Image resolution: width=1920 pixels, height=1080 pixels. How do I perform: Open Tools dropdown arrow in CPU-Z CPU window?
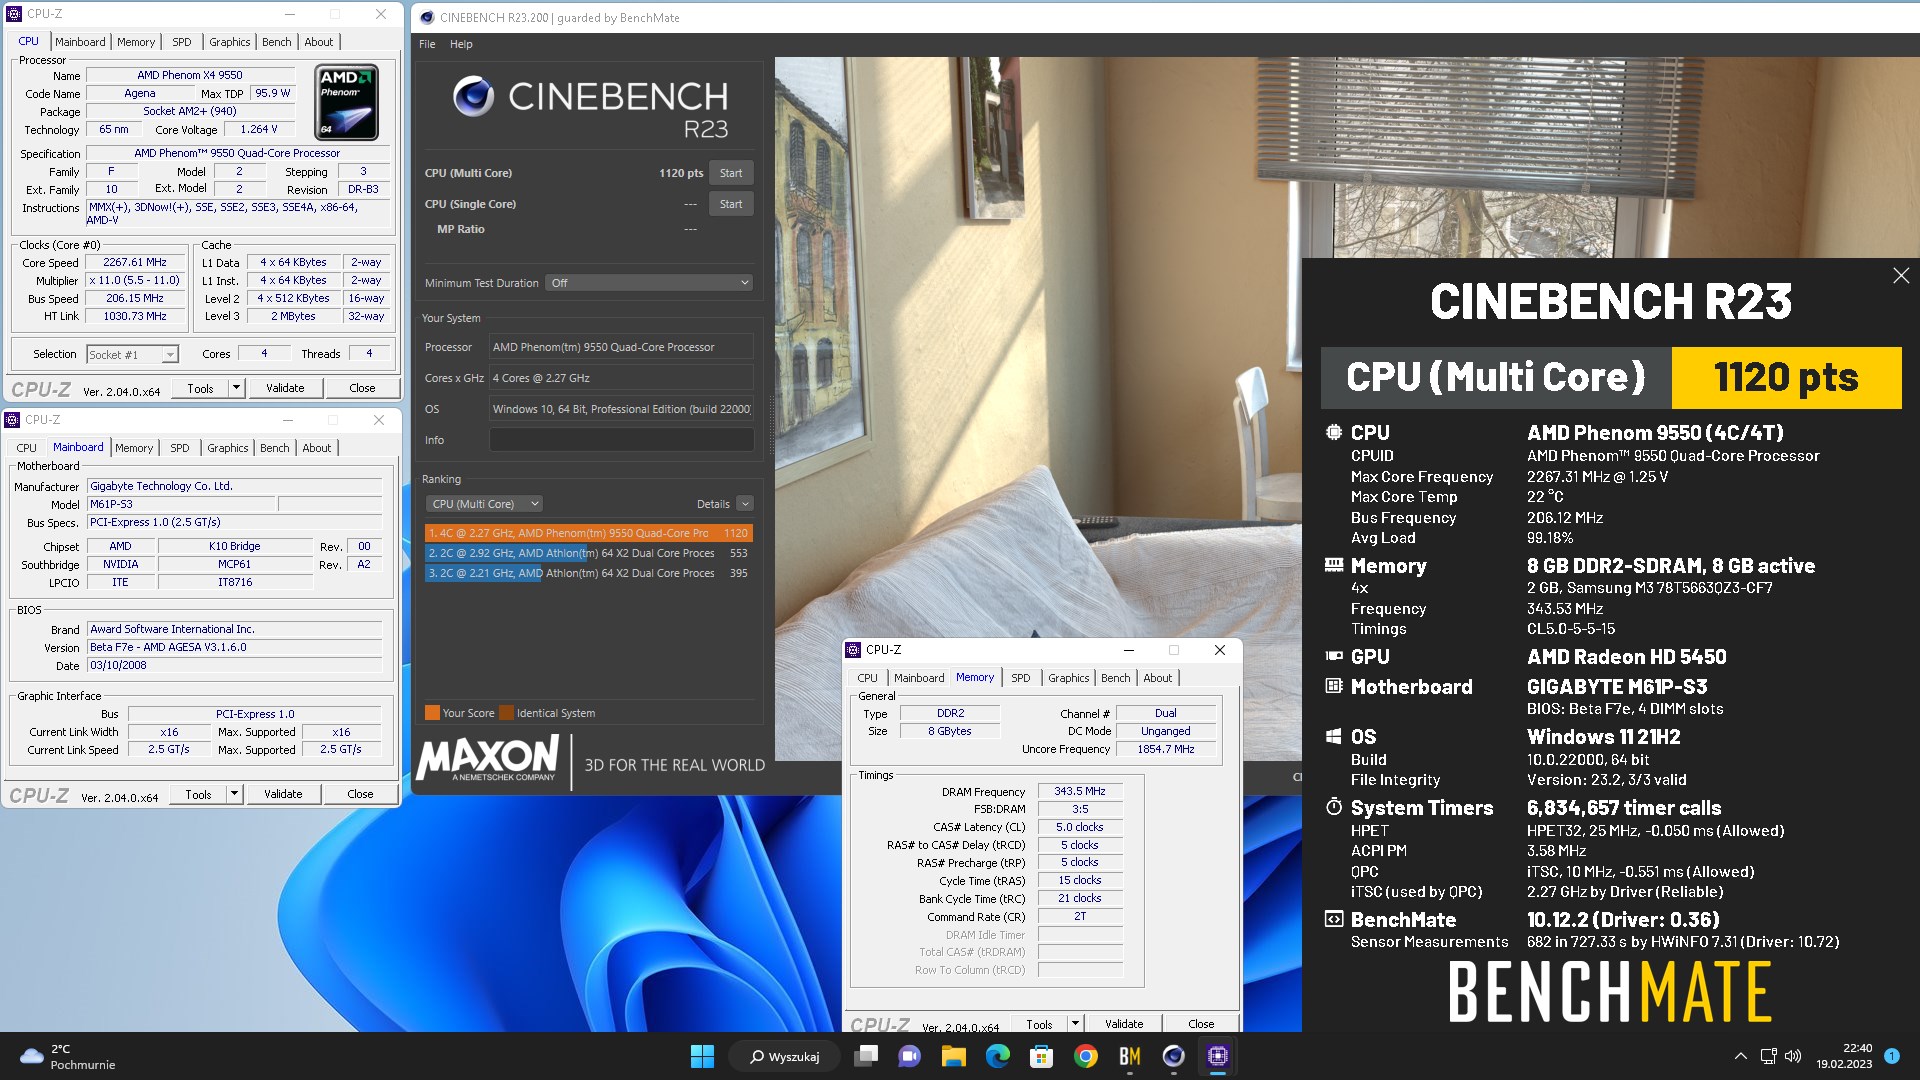(x=237, y=388)
